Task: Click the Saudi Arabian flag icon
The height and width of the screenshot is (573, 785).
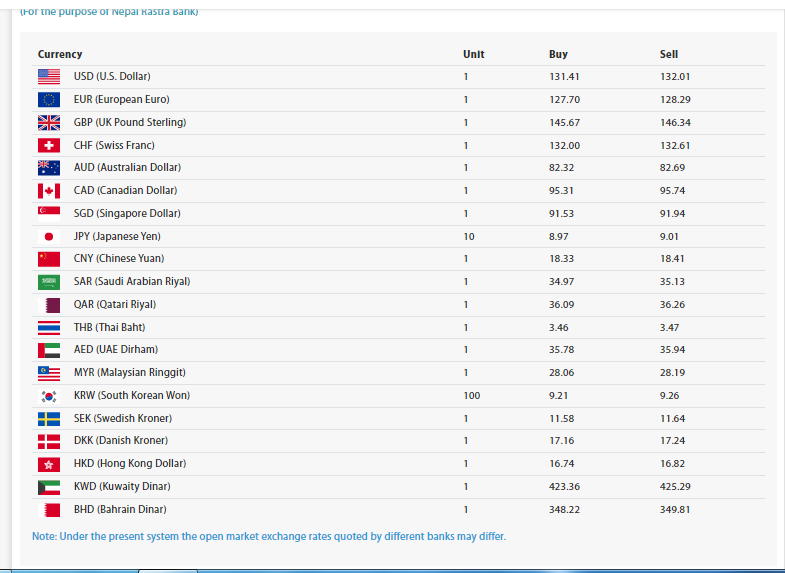Action: click(x=49, y=282)
